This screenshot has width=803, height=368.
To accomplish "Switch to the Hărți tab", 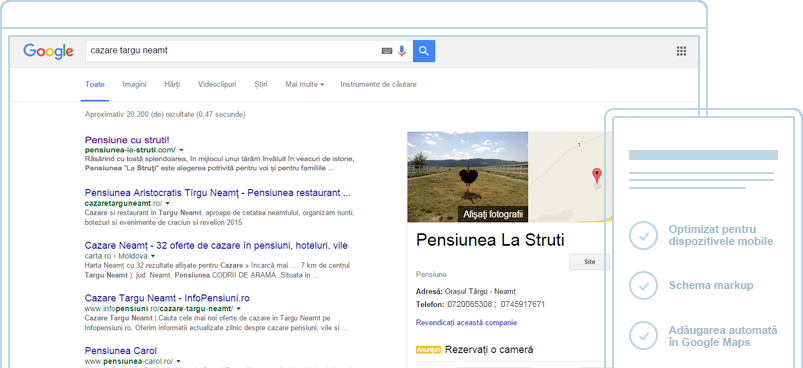I will pyautogui.click(x=172, y=84).
